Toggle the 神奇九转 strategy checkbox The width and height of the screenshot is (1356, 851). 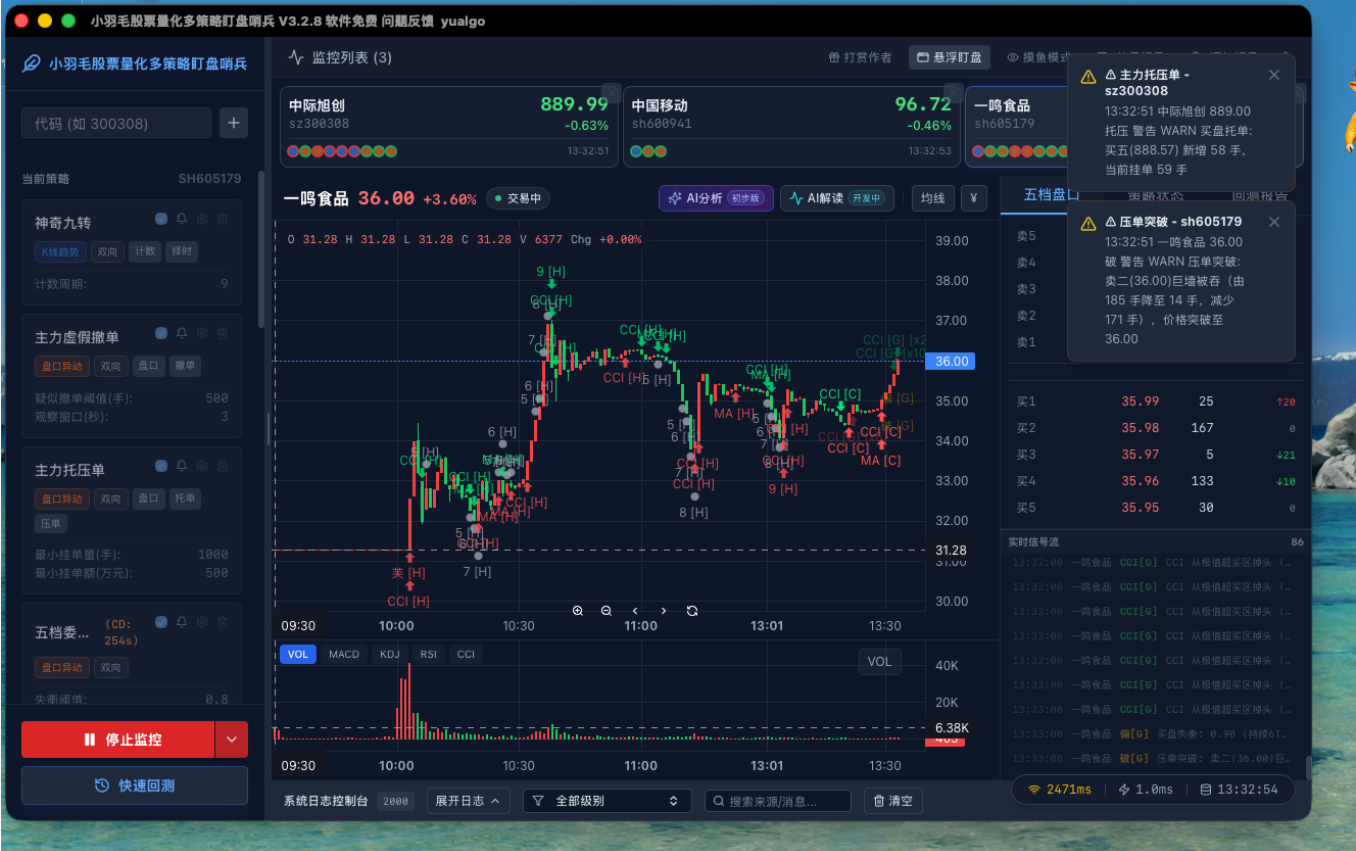point(161,219)
